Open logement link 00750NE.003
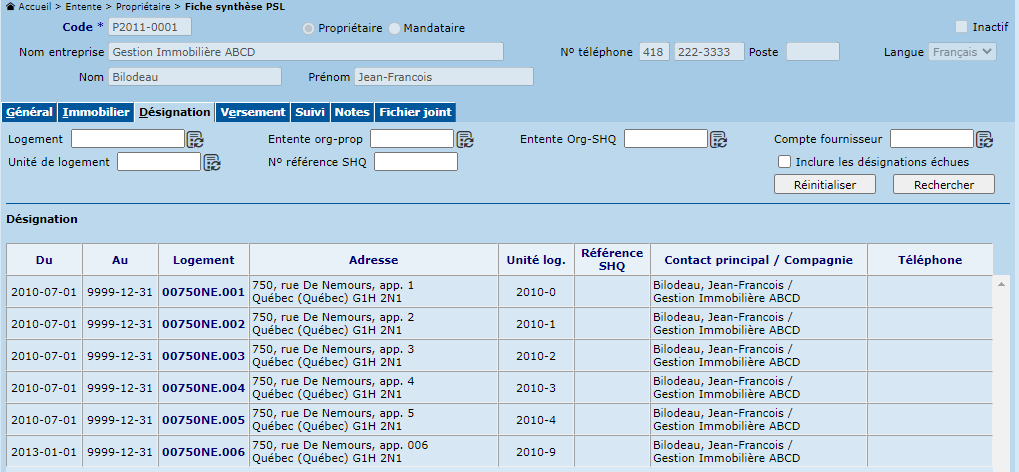1019x472 pixels. pyautogui.click(x=203, y=356)
